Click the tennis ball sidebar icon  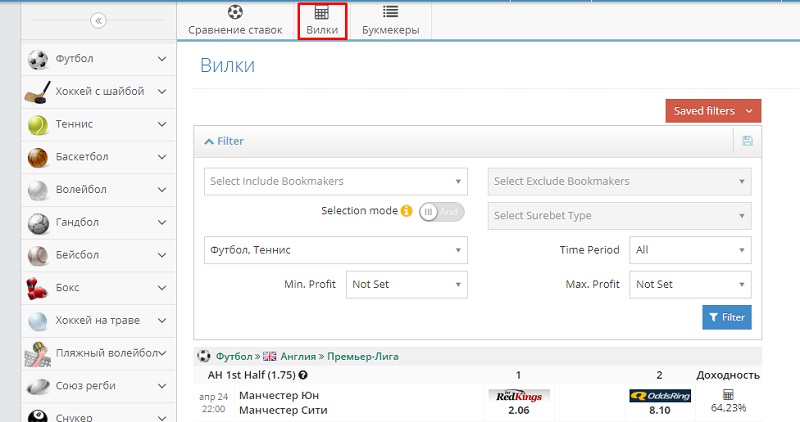point(38,124)
